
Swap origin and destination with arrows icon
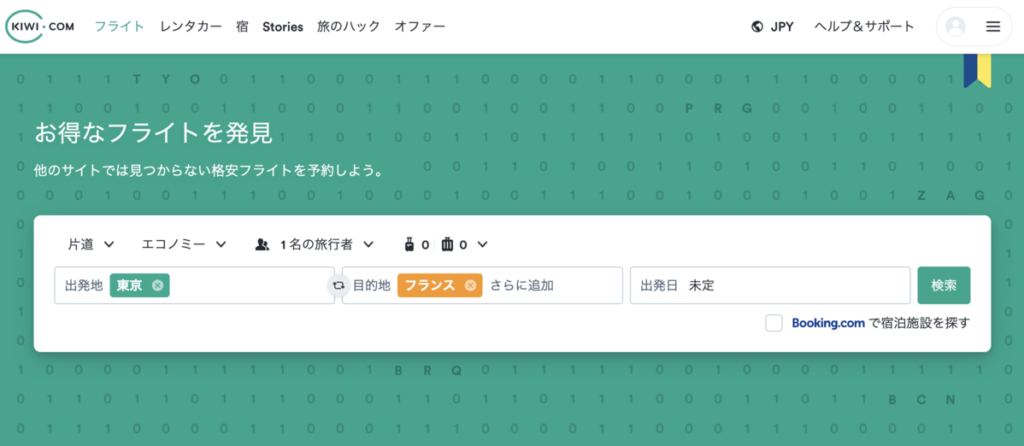point(338,285)
